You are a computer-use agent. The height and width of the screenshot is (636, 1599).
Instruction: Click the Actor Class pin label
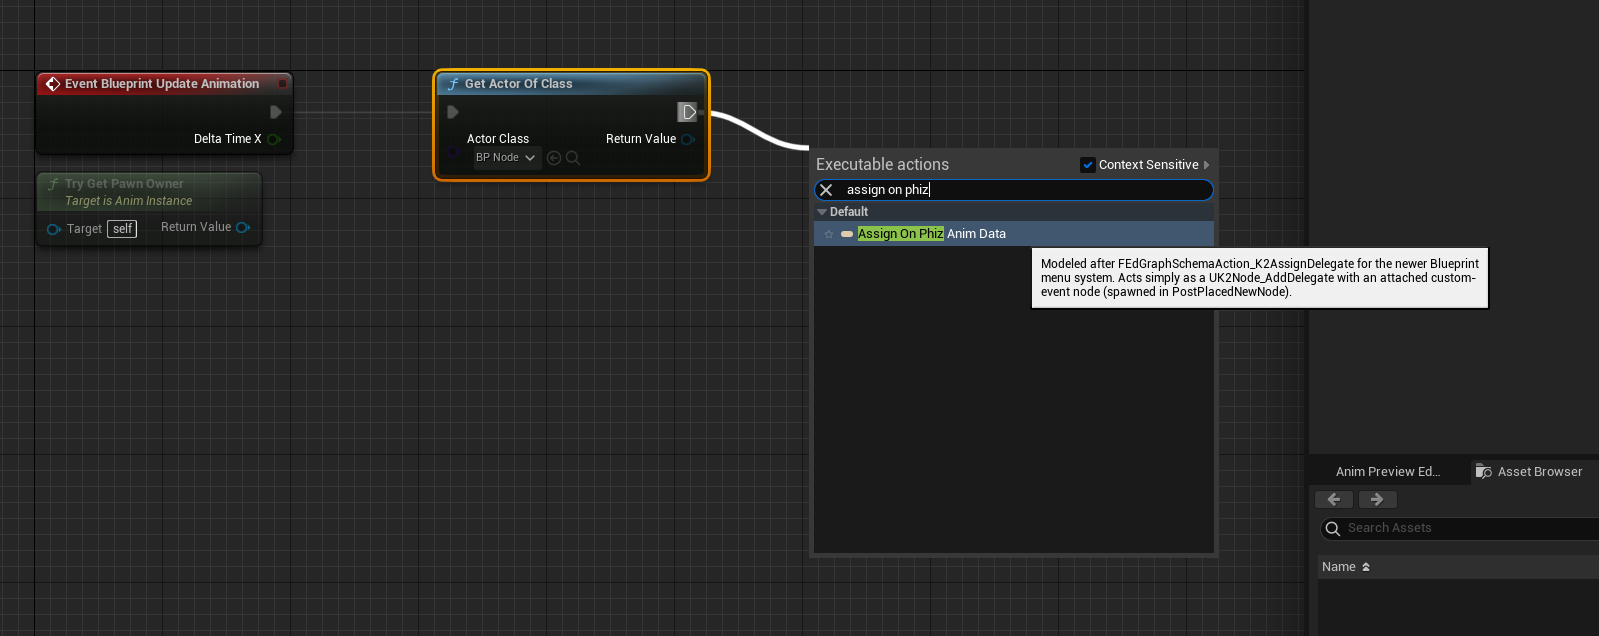tap(498, 139)
